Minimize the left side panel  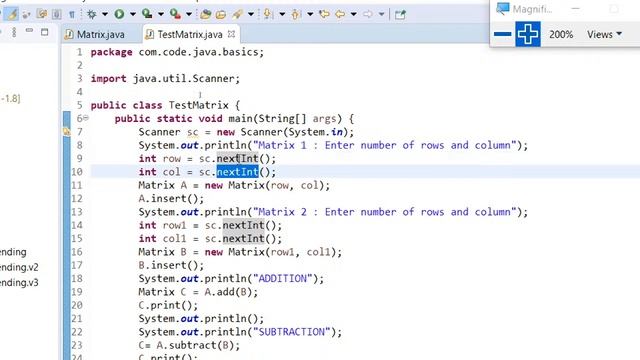[x=29, y=30]
